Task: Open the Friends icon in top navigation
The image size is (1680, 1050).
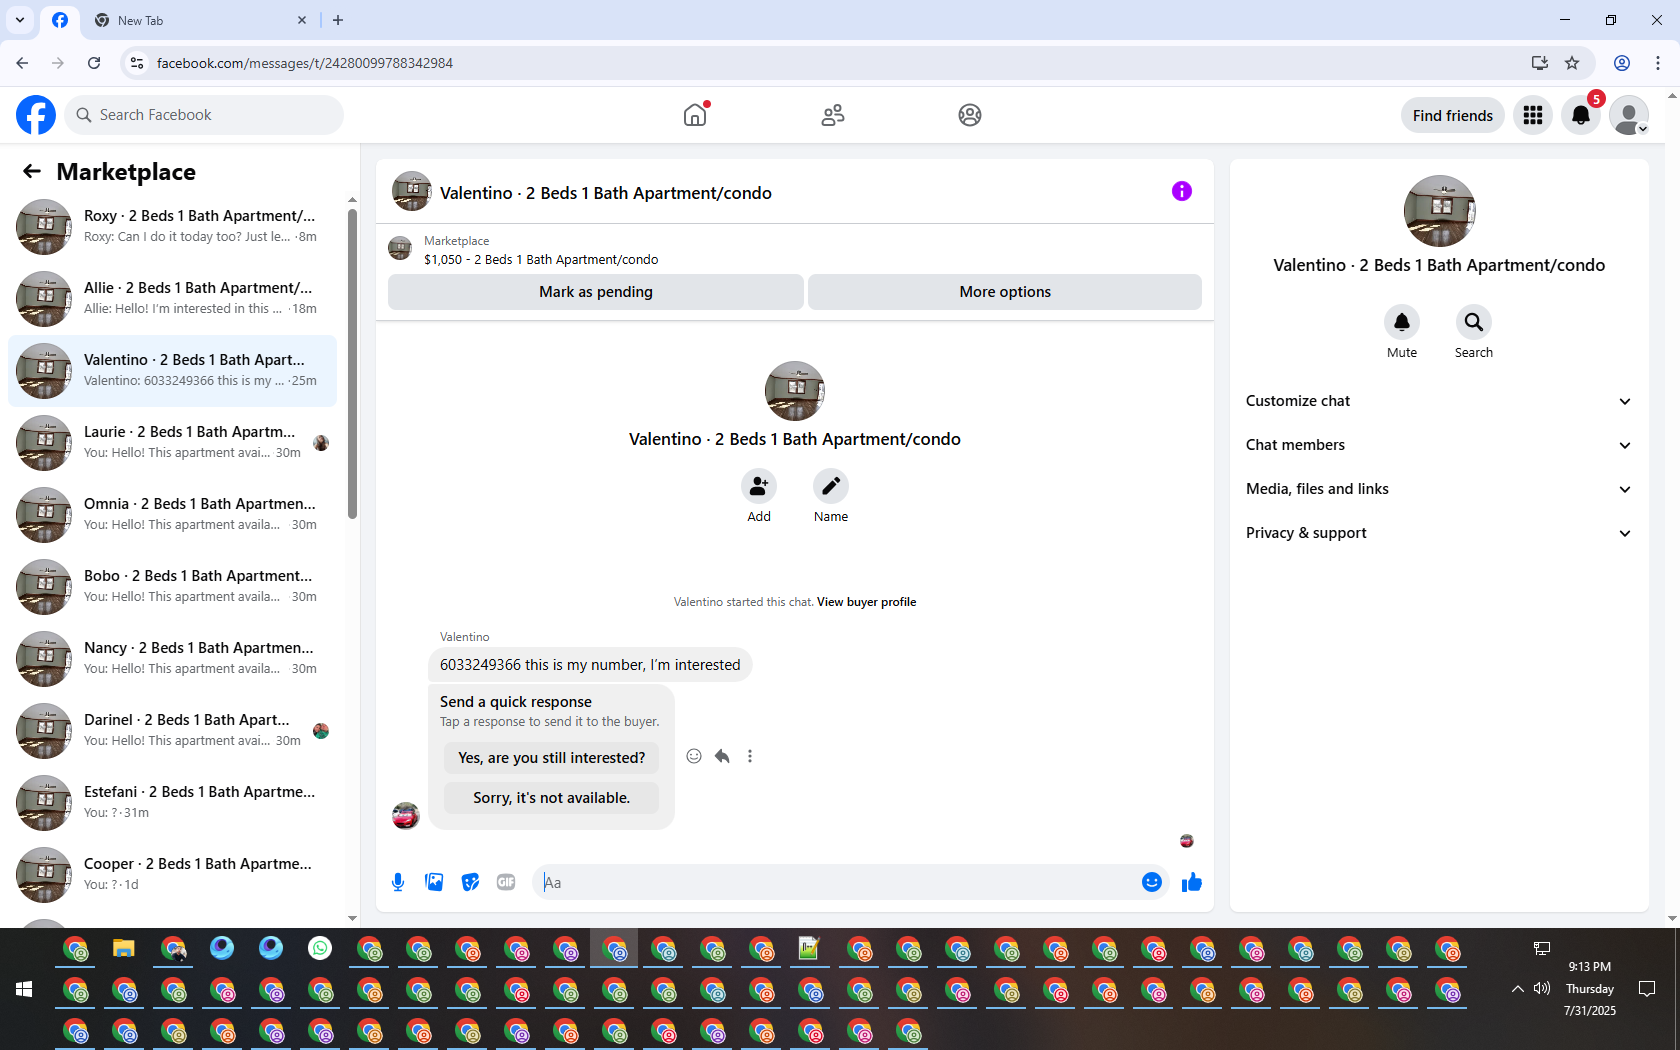Action: point(833,115)
